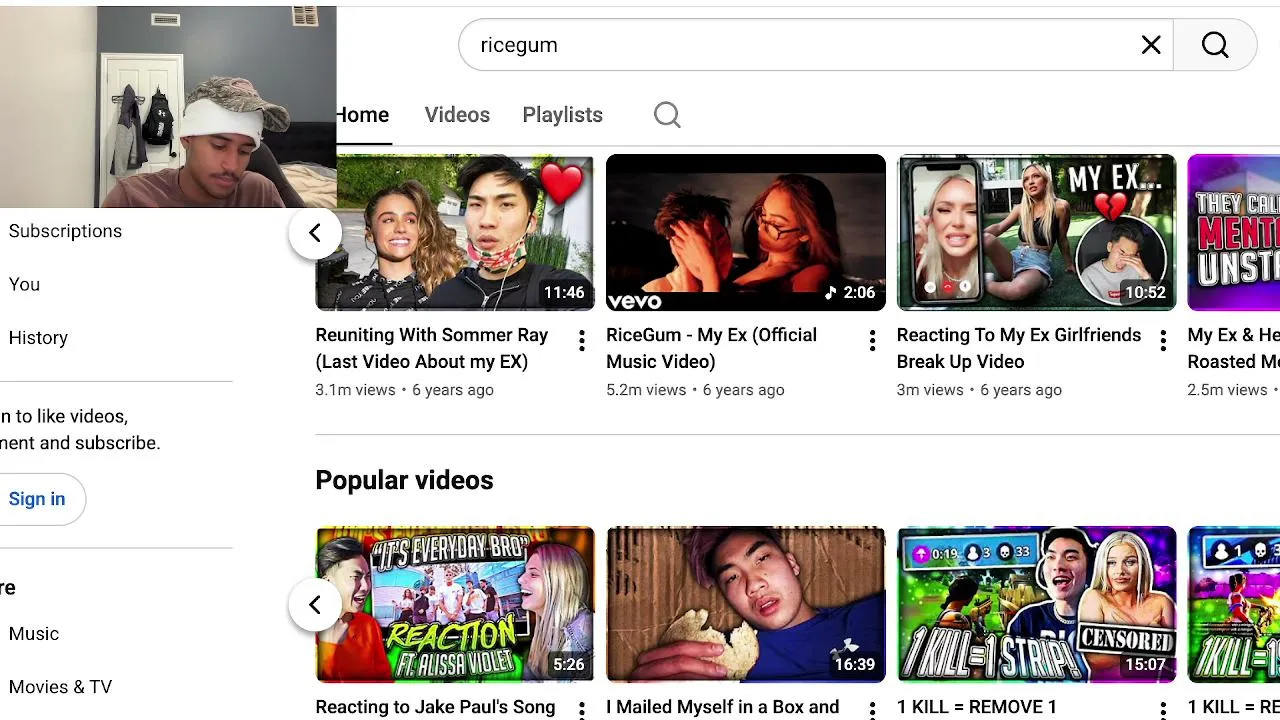Open the title I Mailed Myself in a Box
Image resolution: width=1280 pixels, height=720 pixels.
point(723,707)
